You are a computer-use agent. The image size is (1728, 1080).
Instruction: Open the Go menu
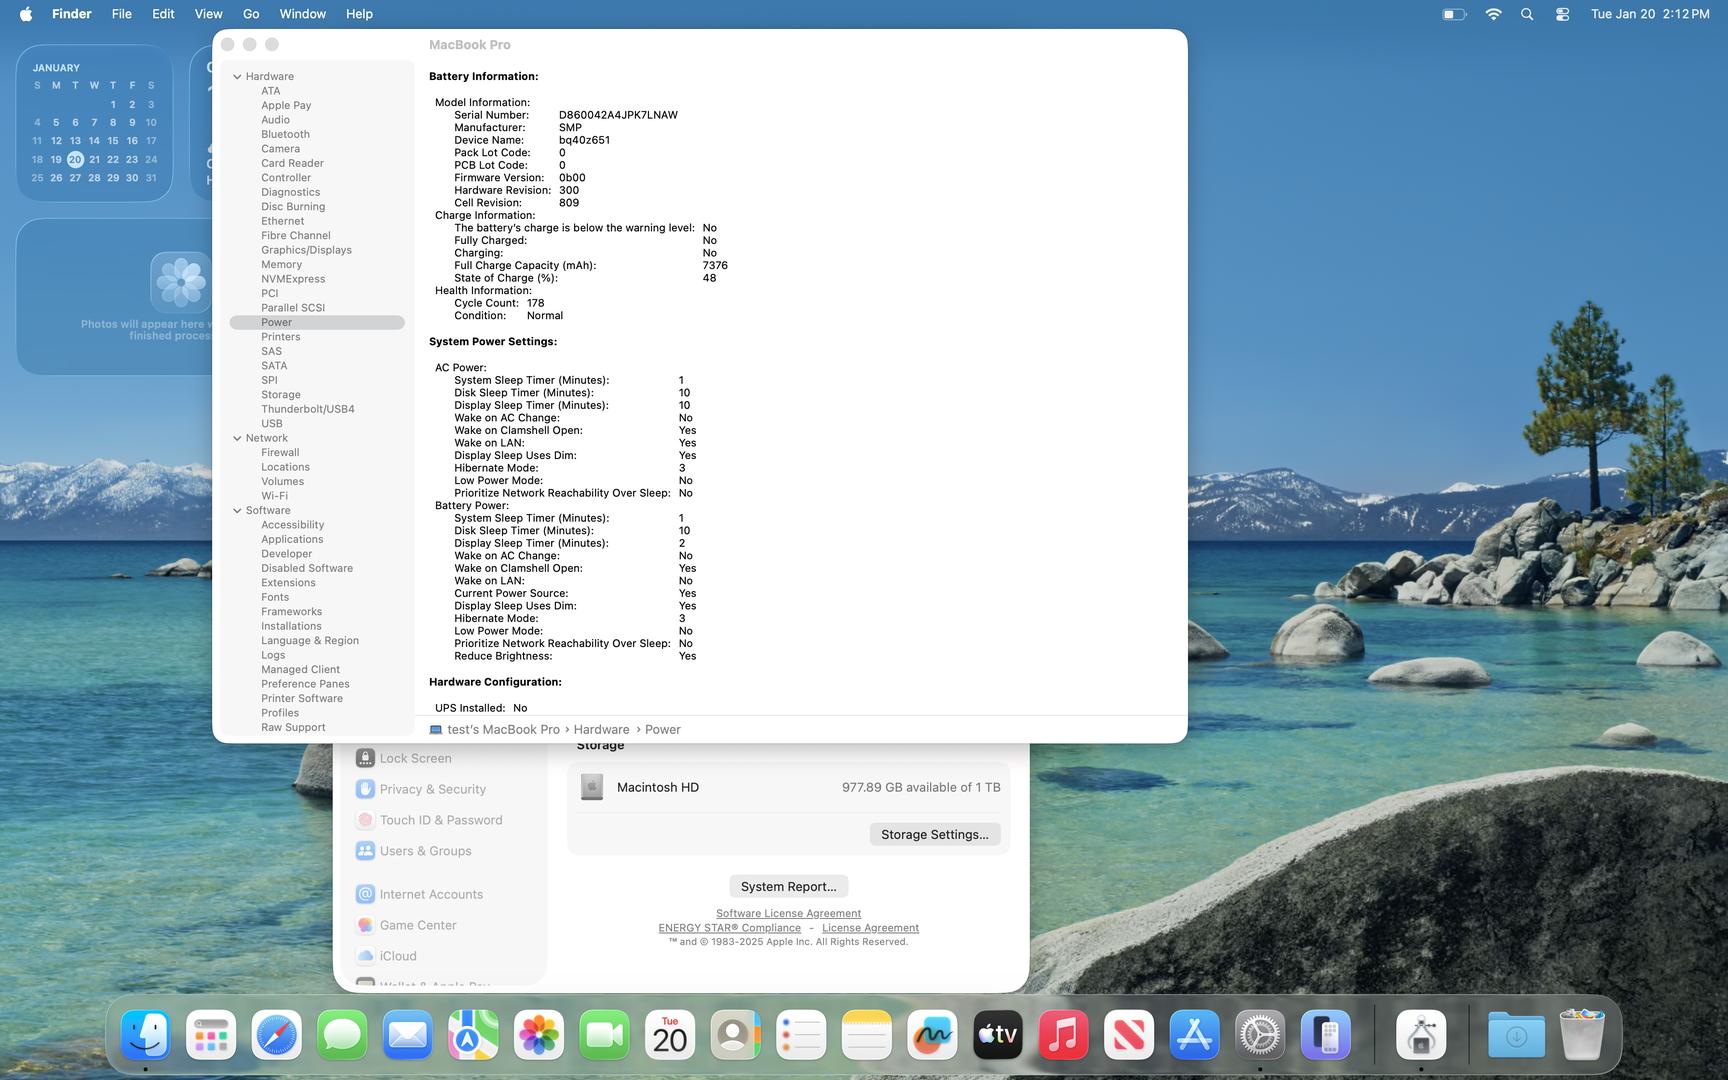251,14
